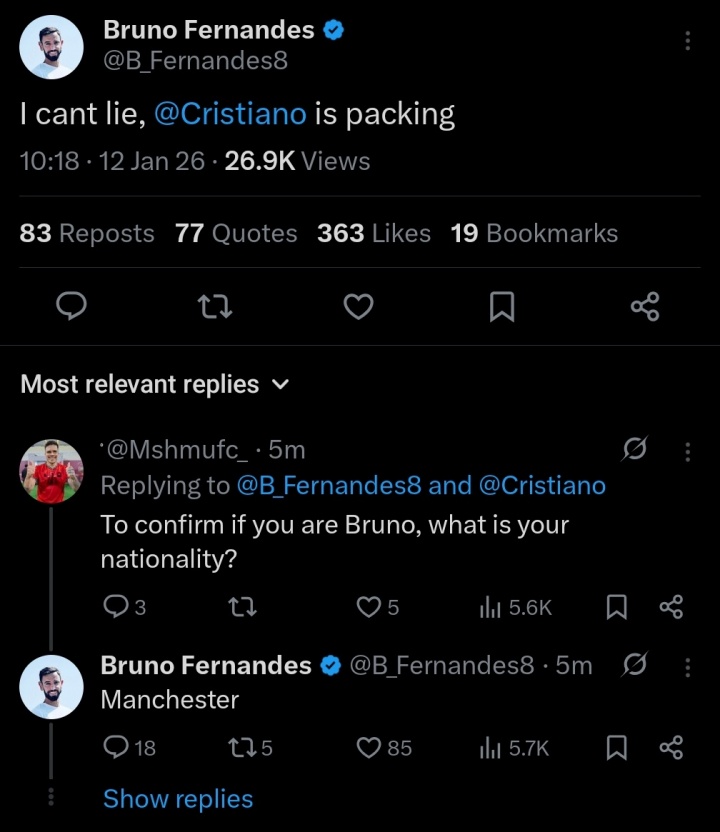Click Show replies link
Viewport: 720px width, 832px height.
[x=178, y=799]
